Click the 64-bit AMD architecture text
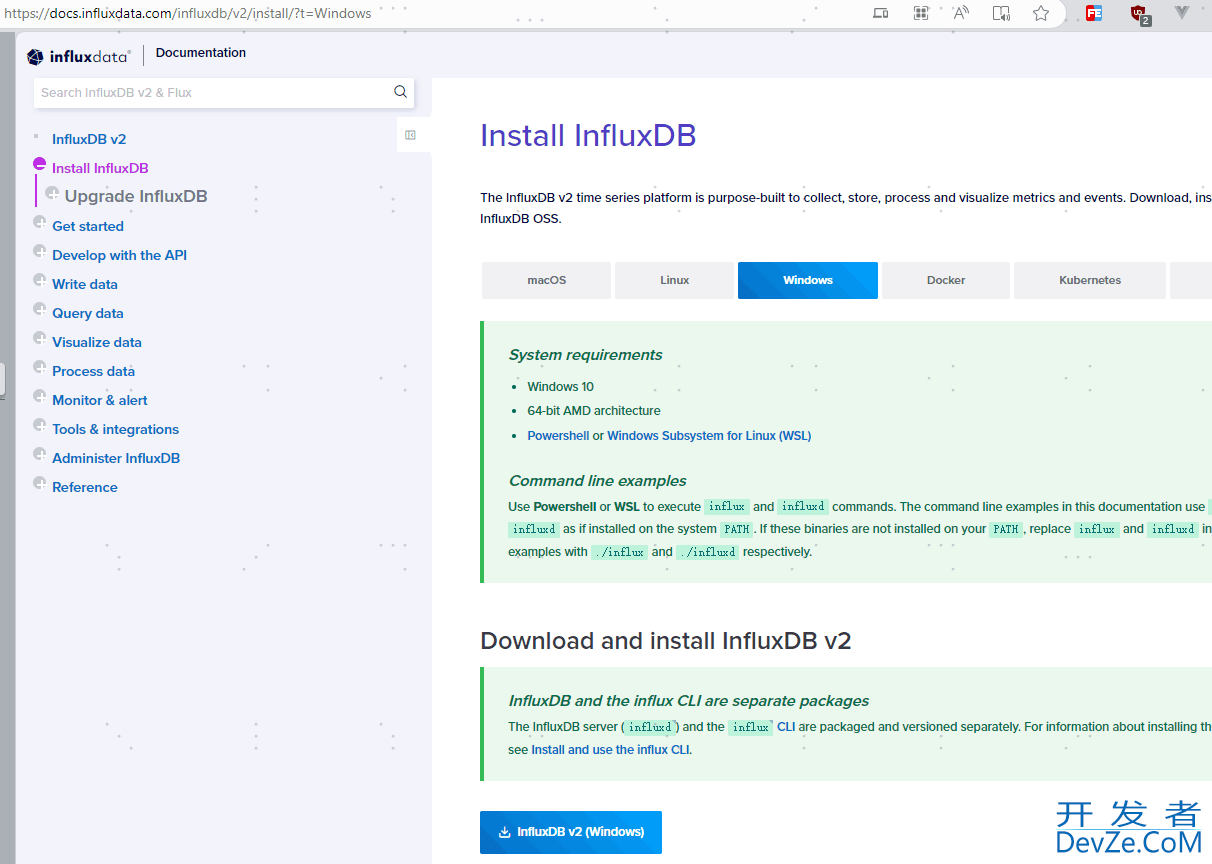1212x864 pixels. (x=594, y=411)
